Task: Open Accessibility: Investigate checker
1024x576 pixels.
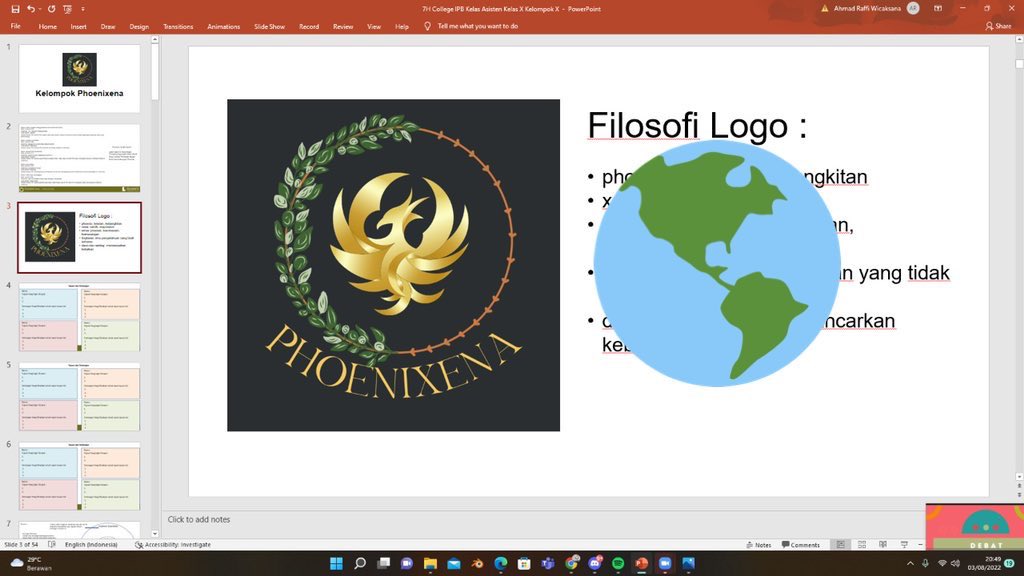Action: click(173, 544)
